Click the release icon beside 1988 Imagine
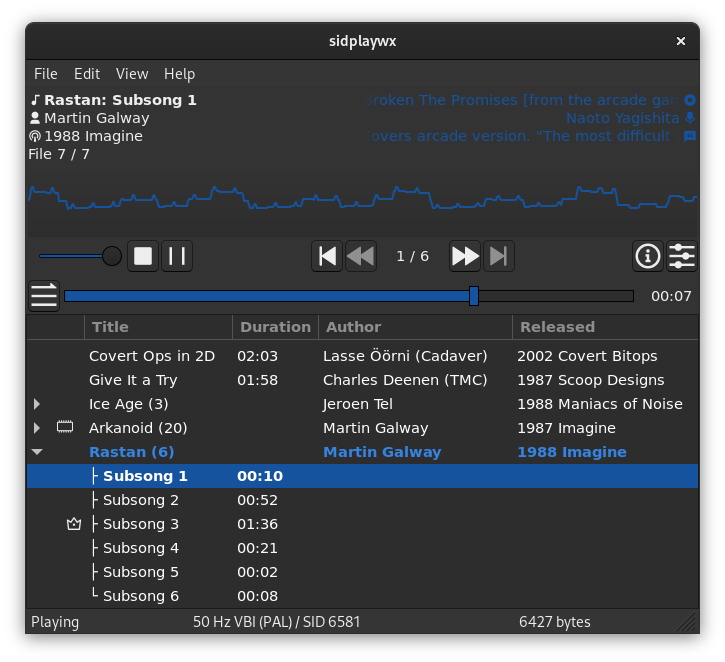 click(x=35, y=136)
